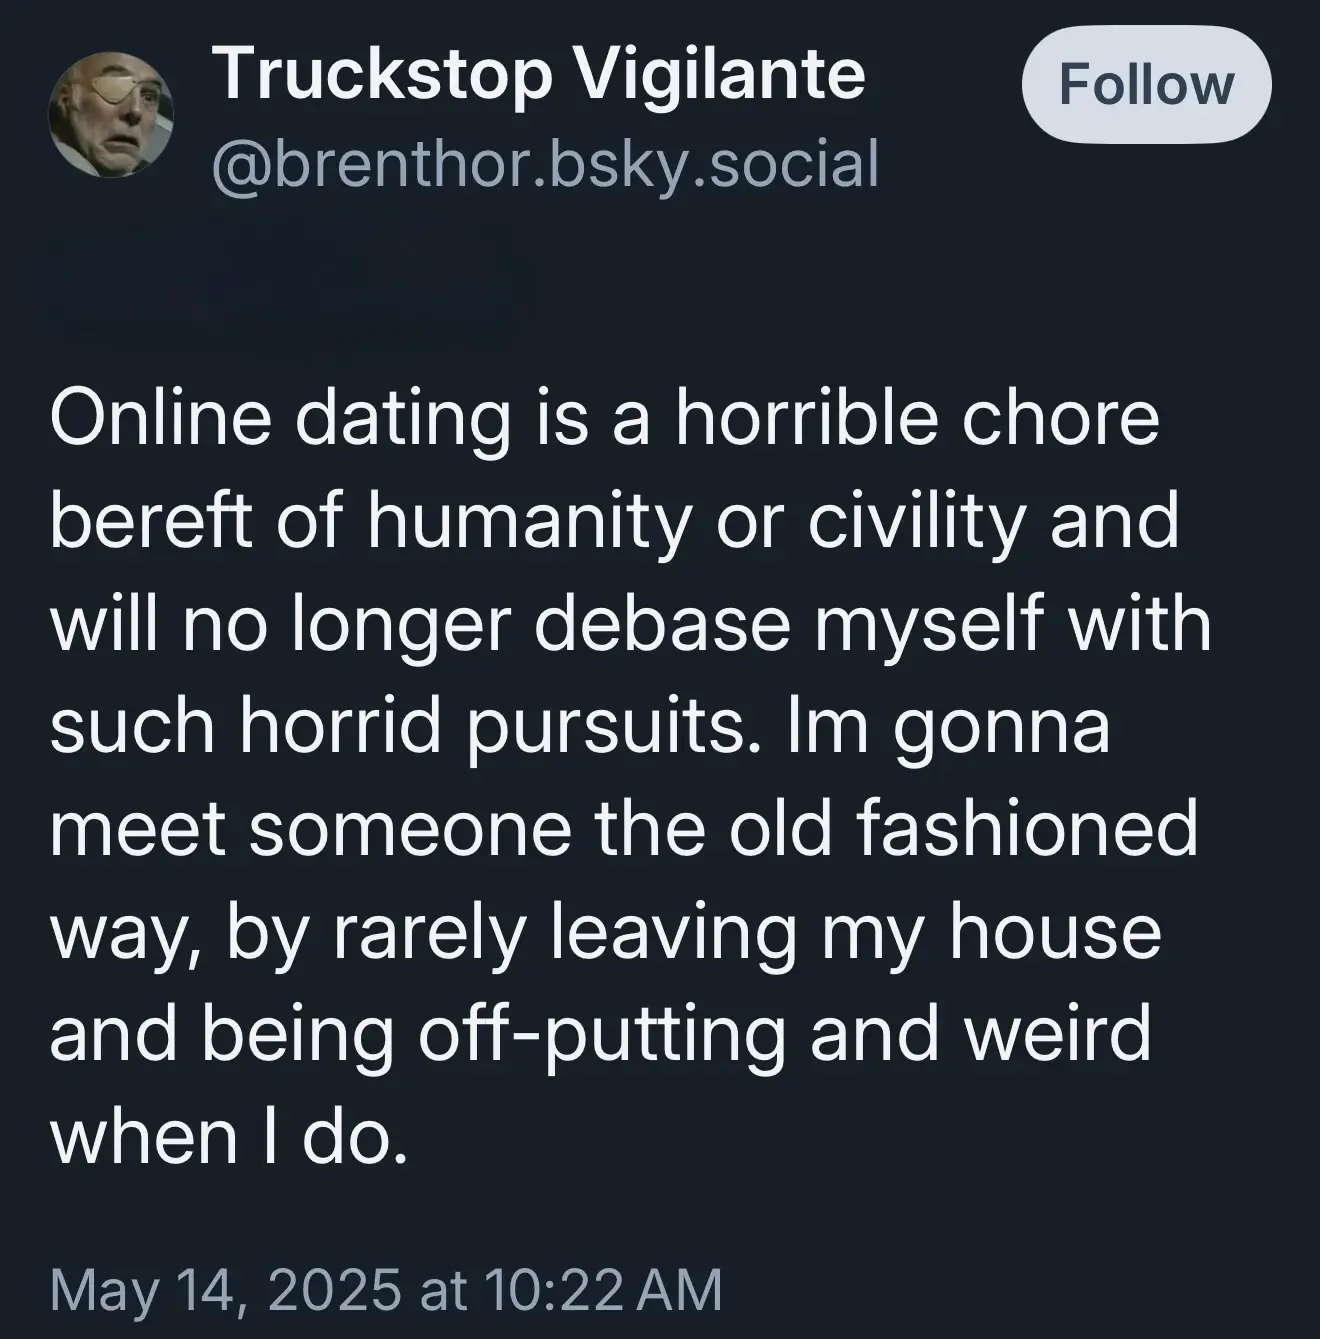The image size is (1320, 1339).
Task: Click the '10:22 AM' time text
Action: point(603,1289)
